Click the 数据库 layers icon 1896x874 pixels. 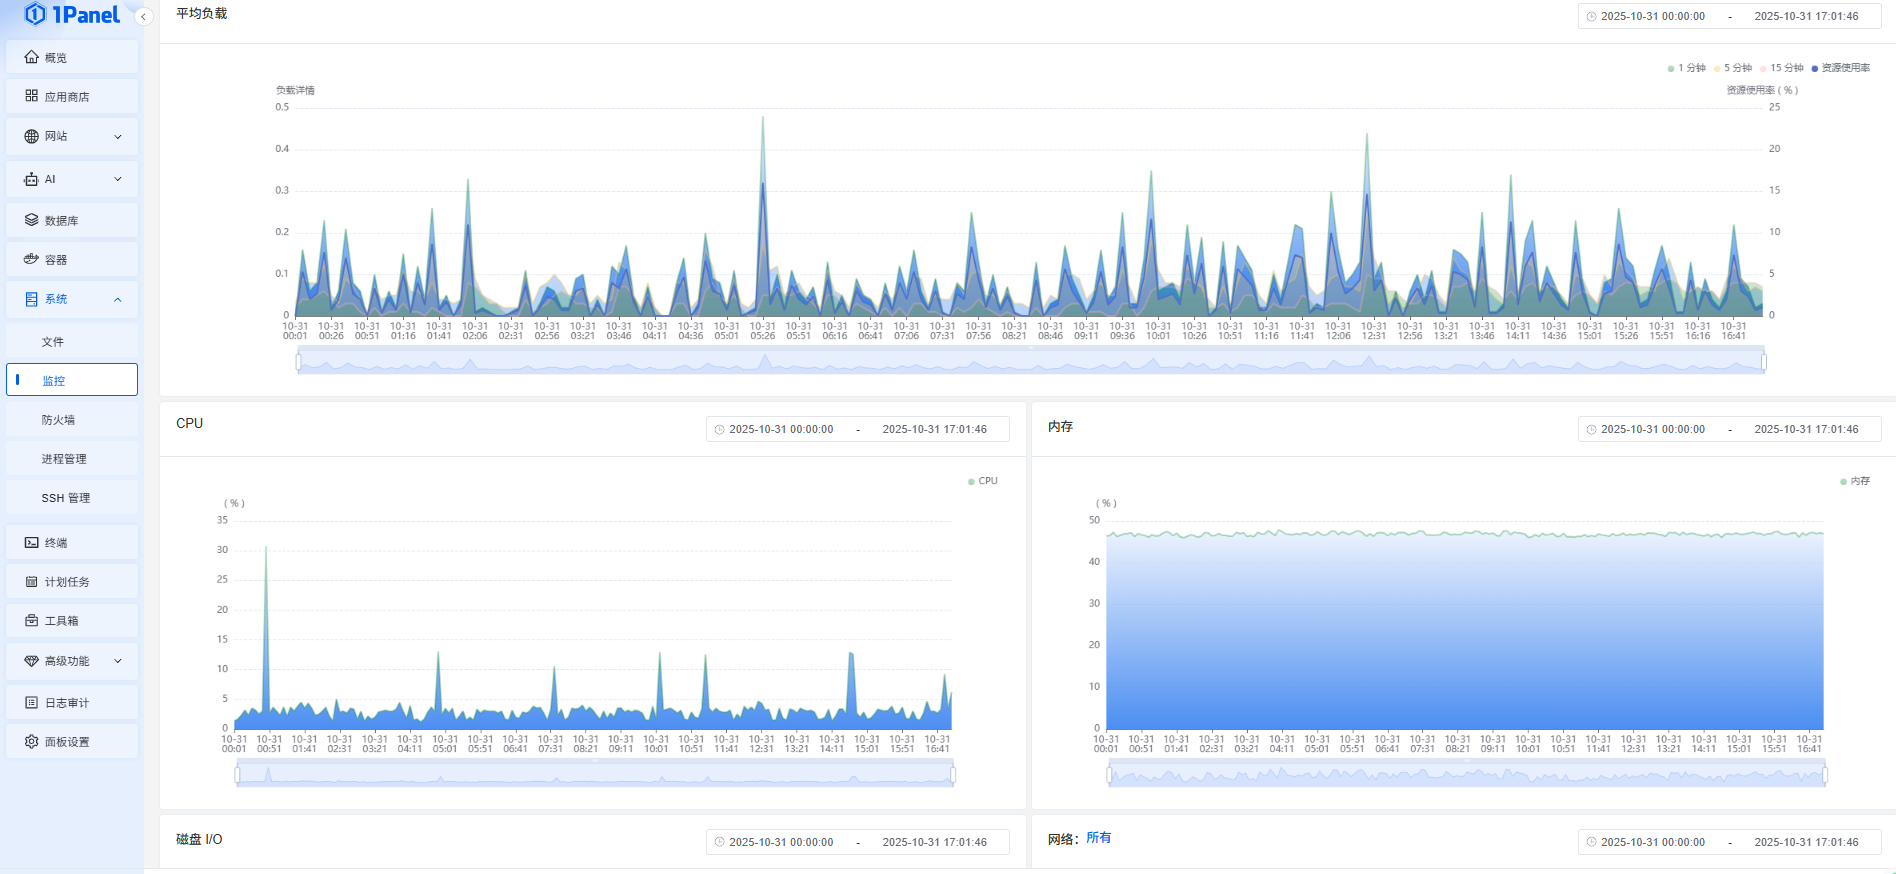32,220
